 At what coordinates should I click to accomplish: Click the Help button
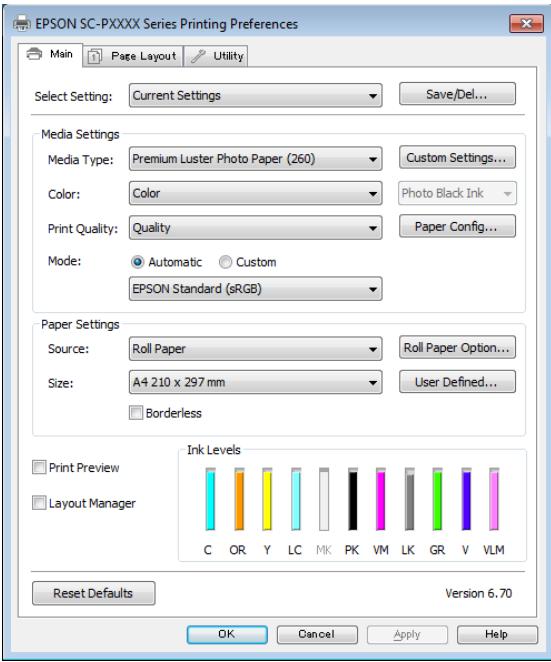tap(497, 635)
